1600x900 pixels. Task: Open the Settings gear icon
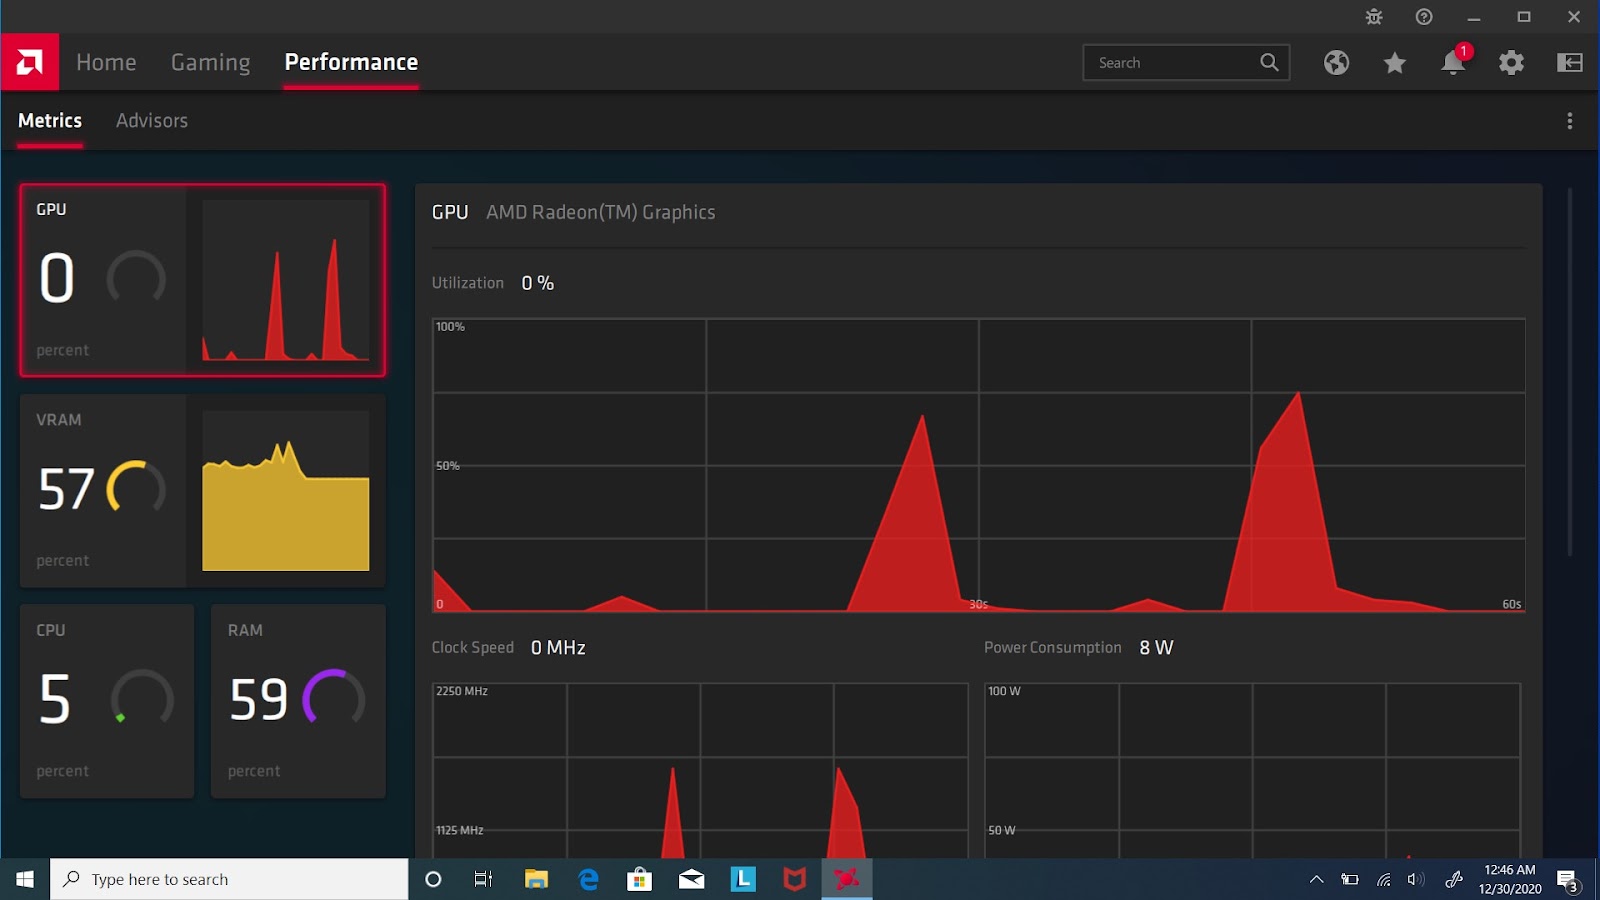pyautogui.click(x=1511, y=63)
